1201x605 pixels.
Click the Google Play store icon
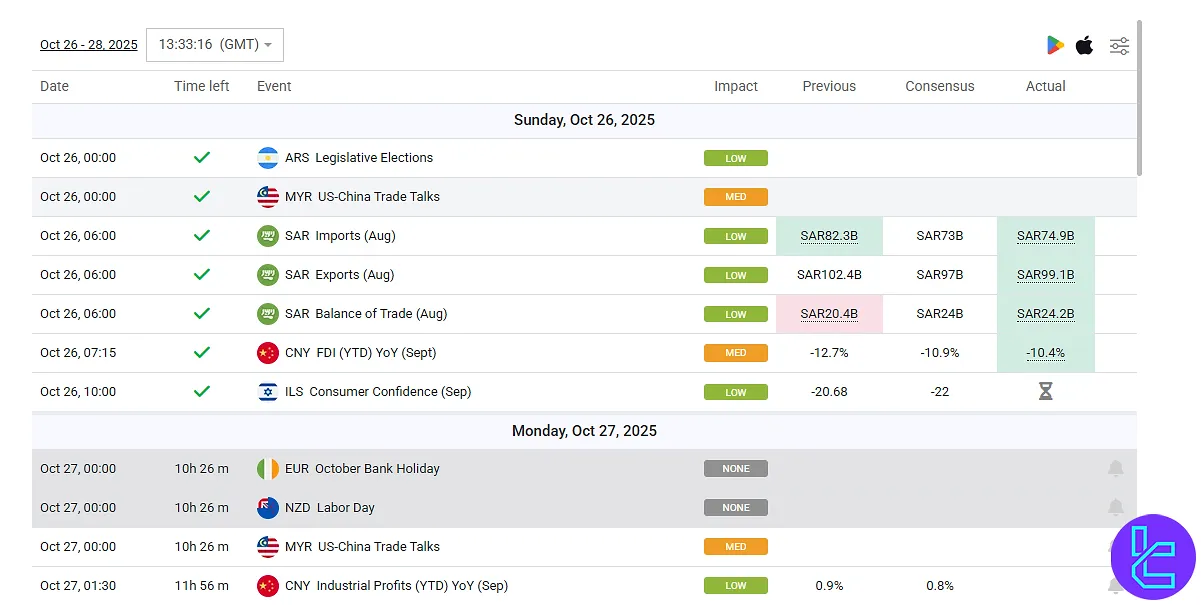1054,45
